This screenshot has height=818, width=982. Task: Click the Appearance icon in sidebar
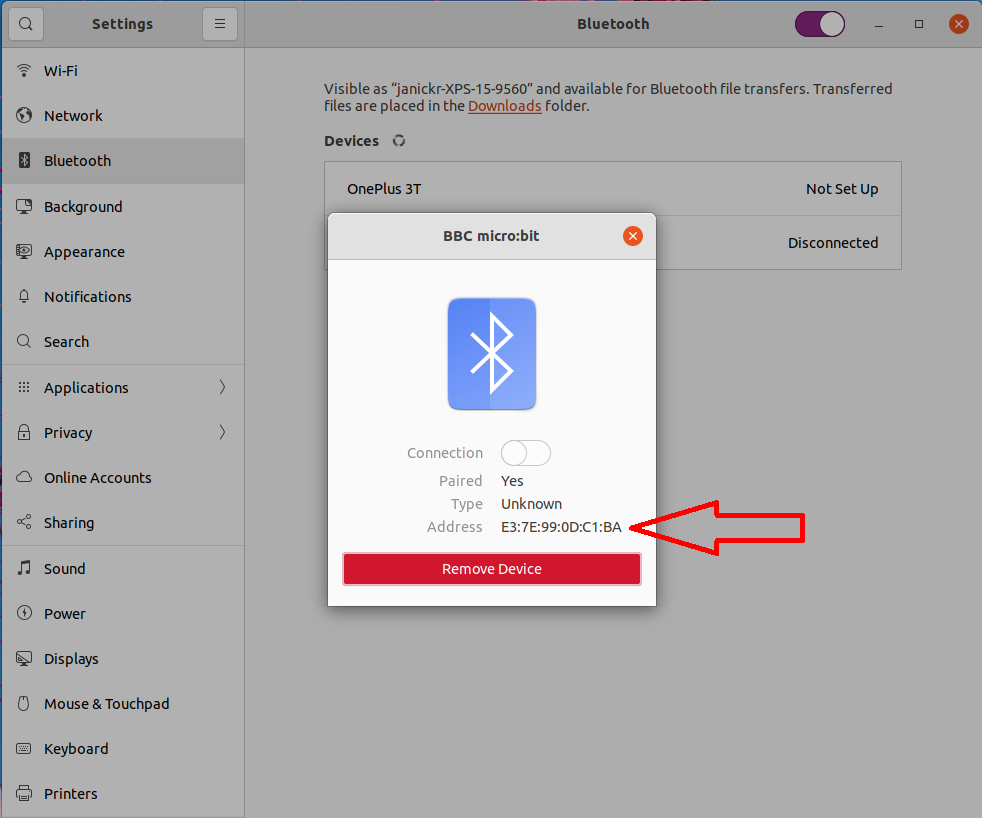(x=24, y=251)
